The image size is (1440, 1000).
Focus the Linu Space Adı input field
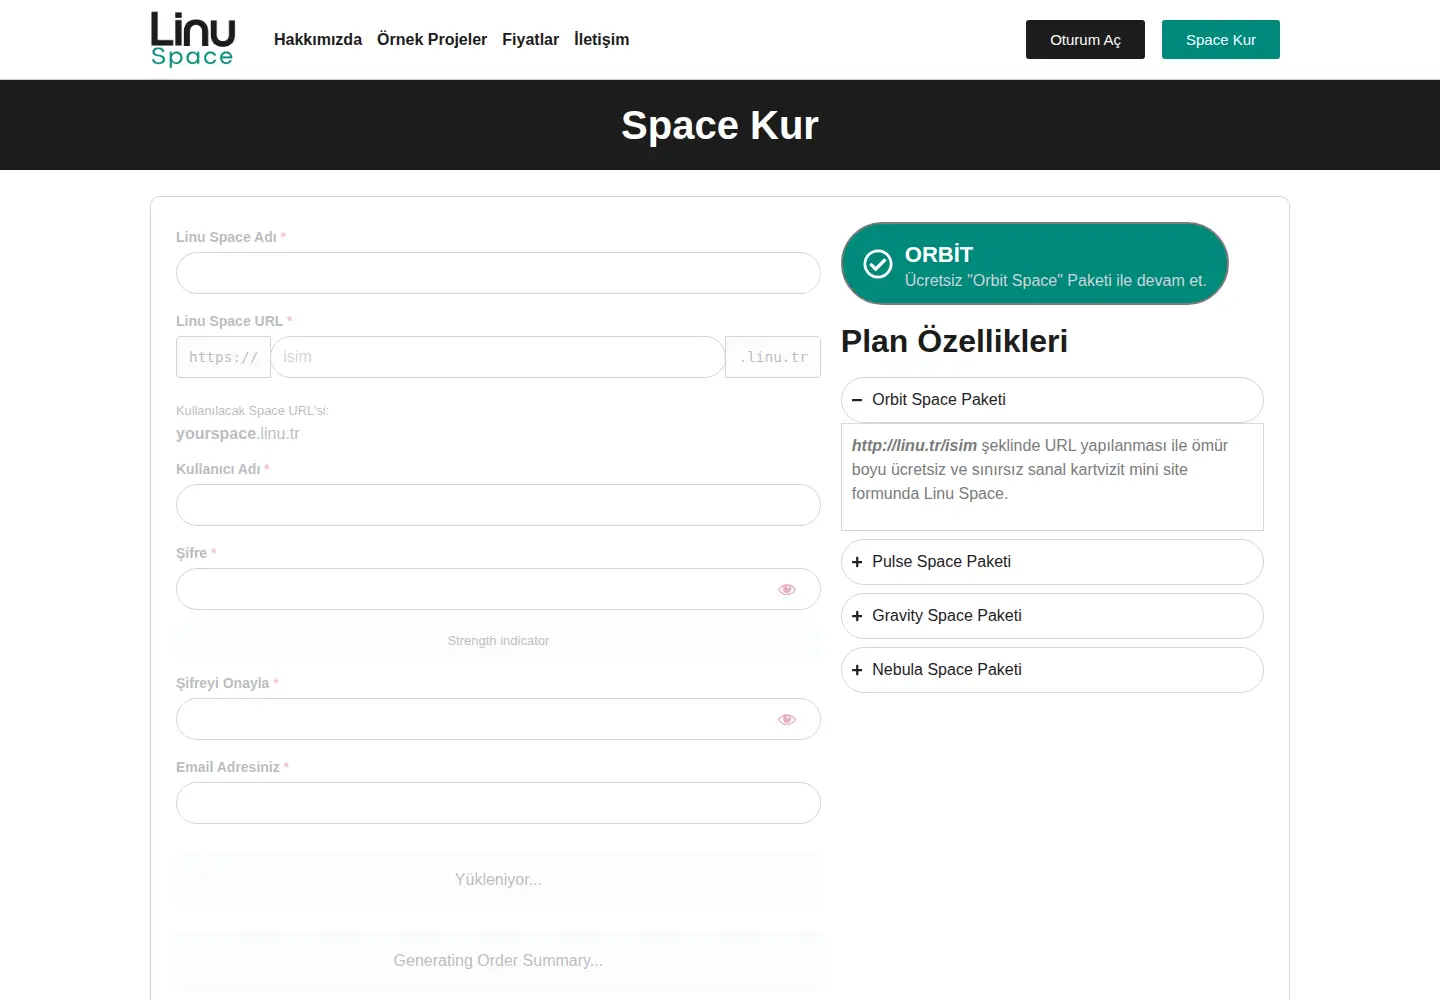[x=498, y=273]
